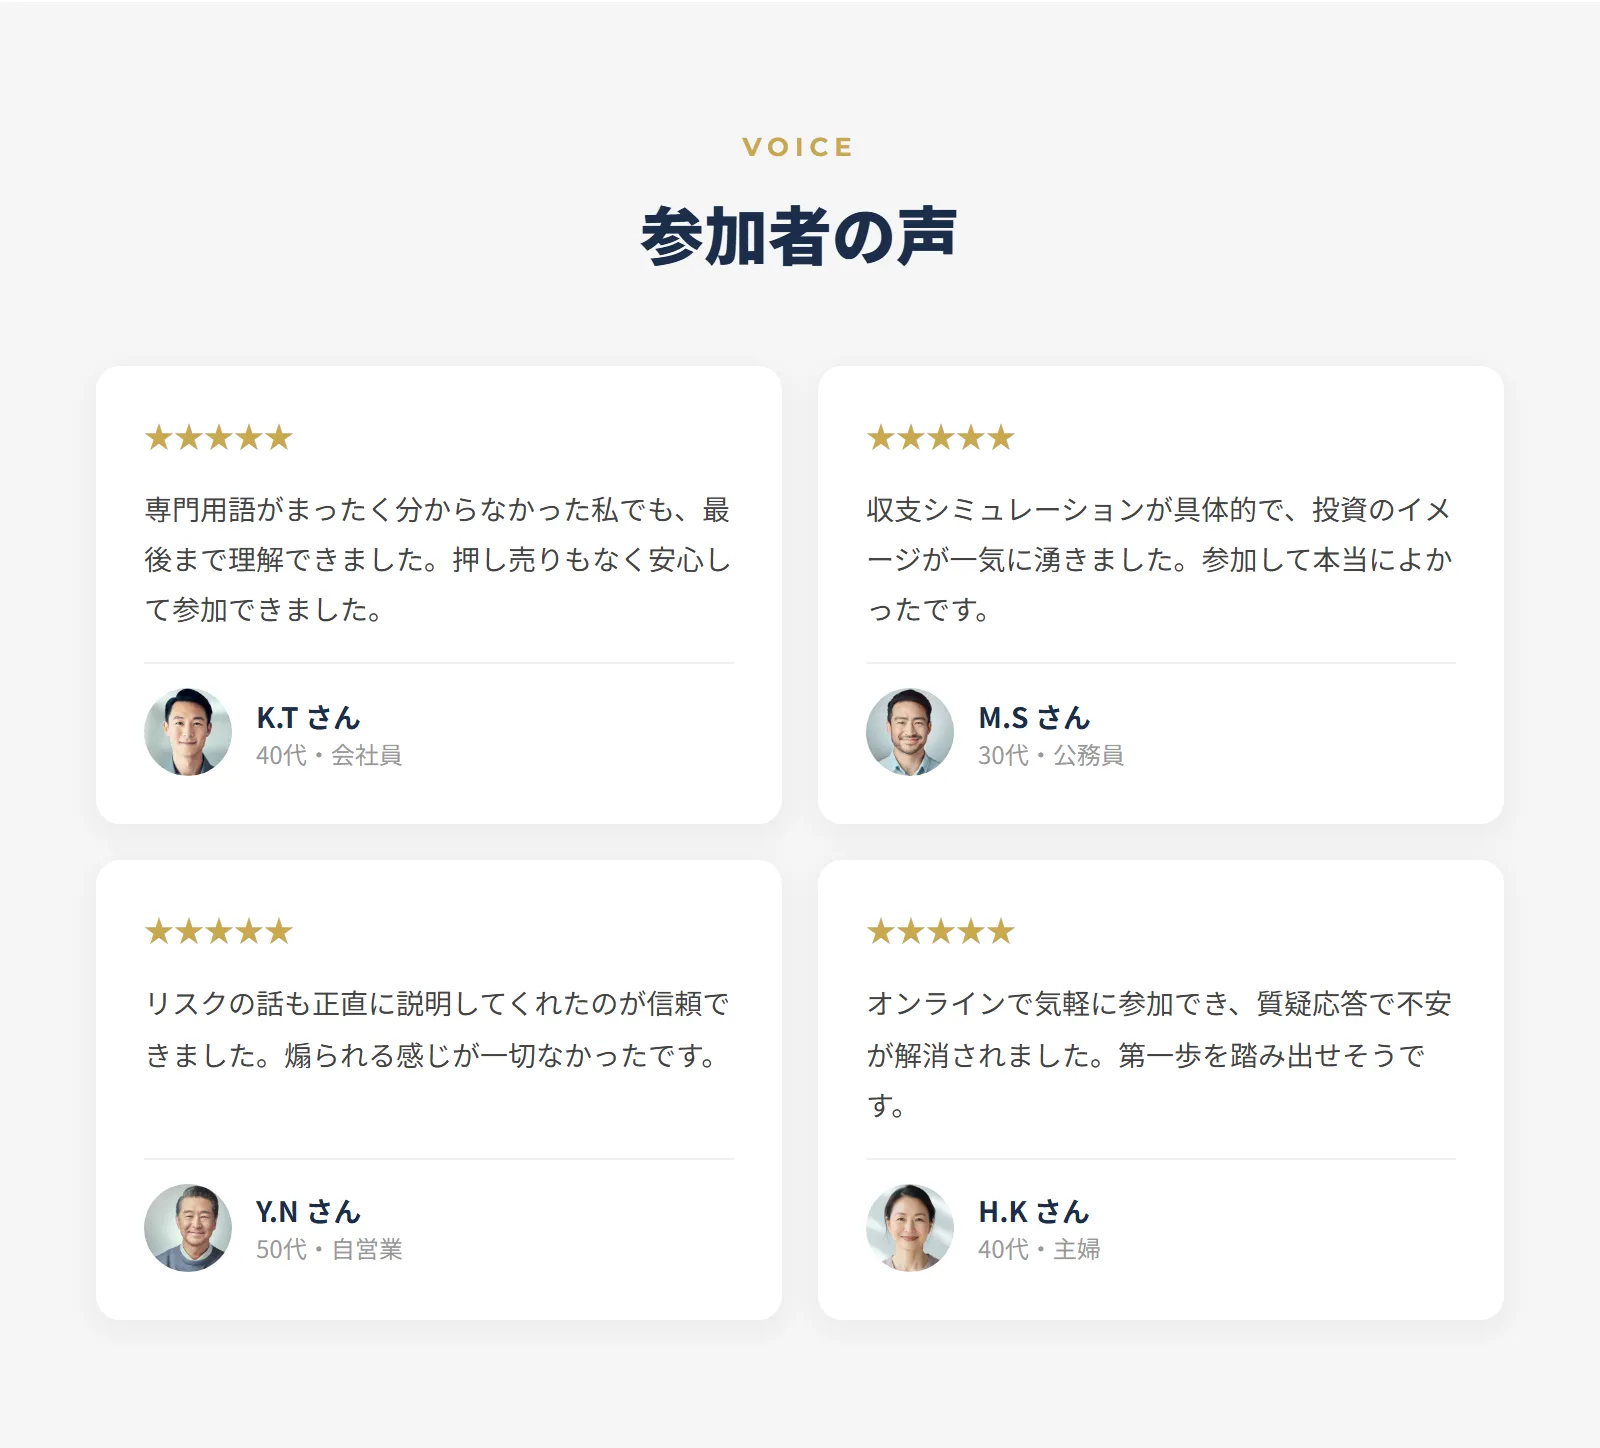
Task: Click the review text starting オンラインで気軽に
Action: [1160, 1055]
